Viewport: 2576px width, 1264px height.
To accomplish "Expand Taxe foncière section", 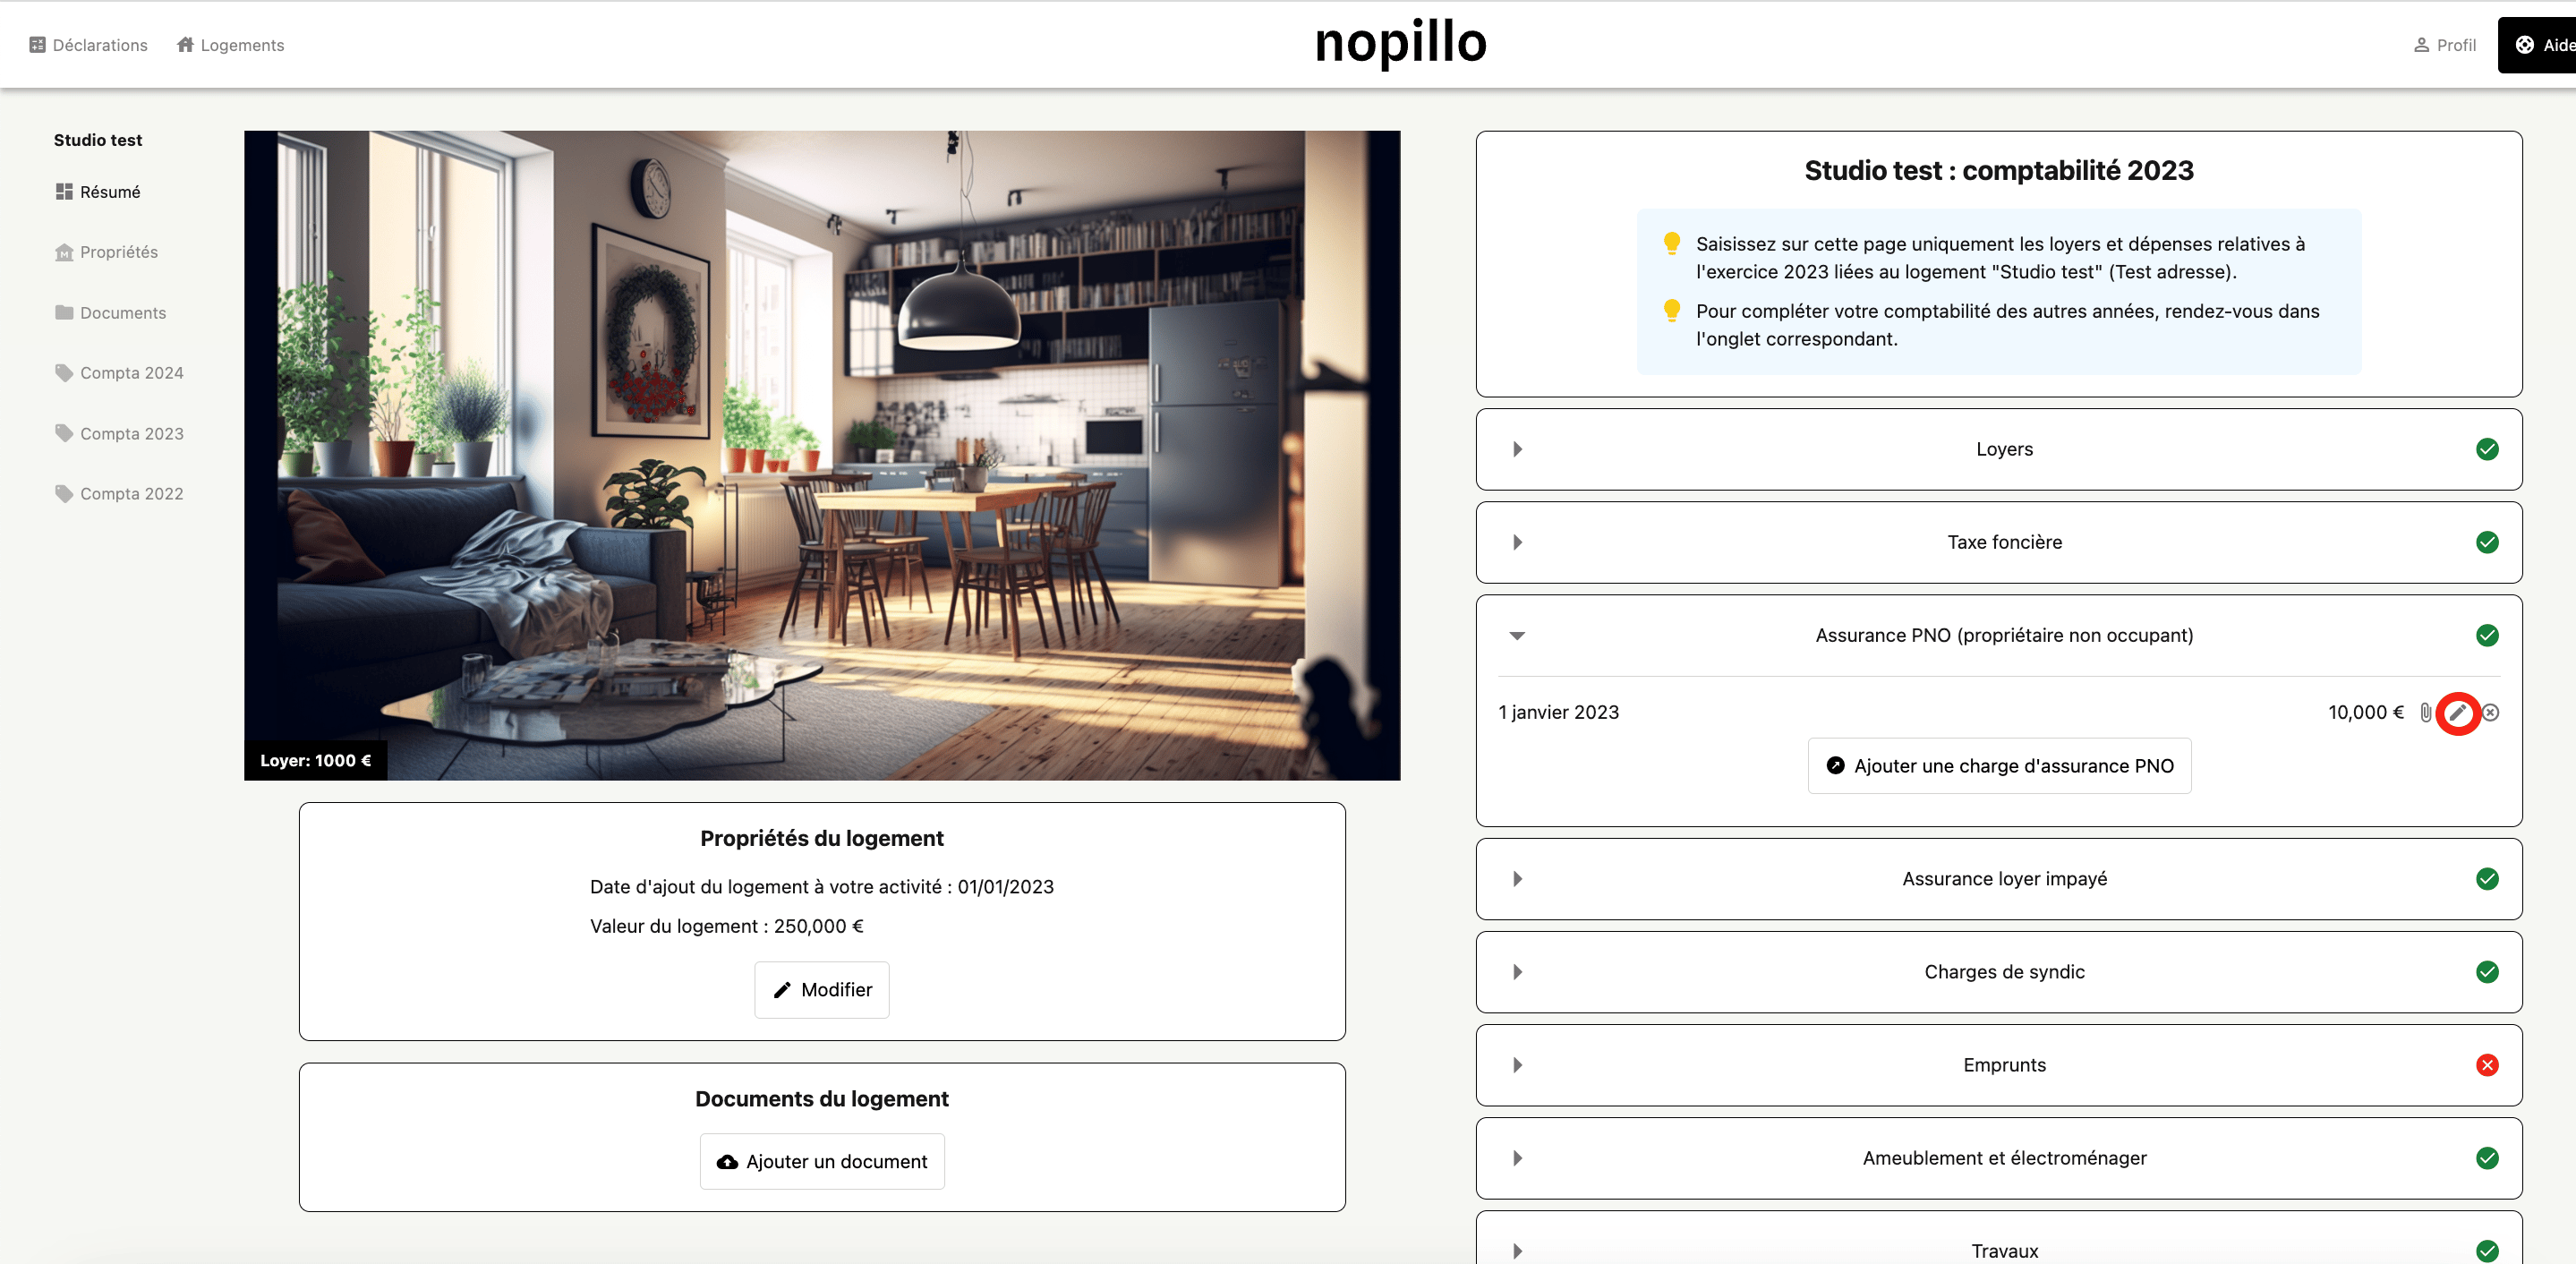I will point(1517,542).
